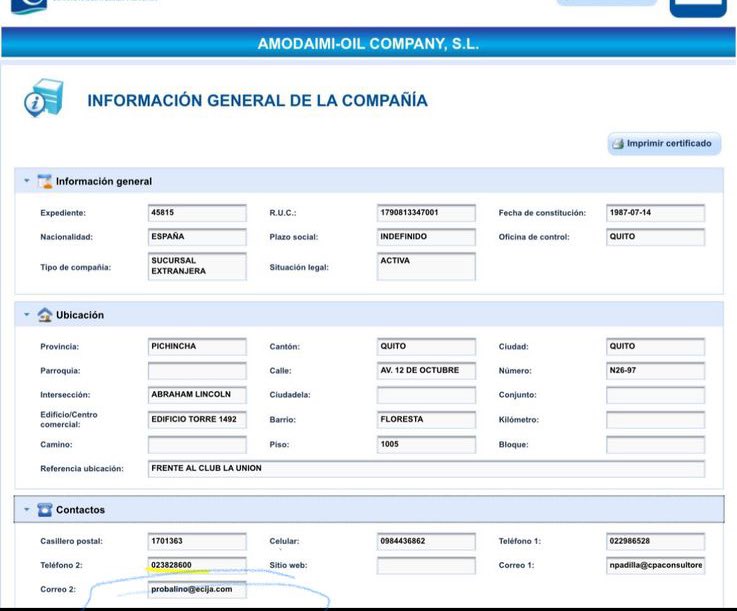Click the company information icon beside title
737x611 pixels.
44,98
